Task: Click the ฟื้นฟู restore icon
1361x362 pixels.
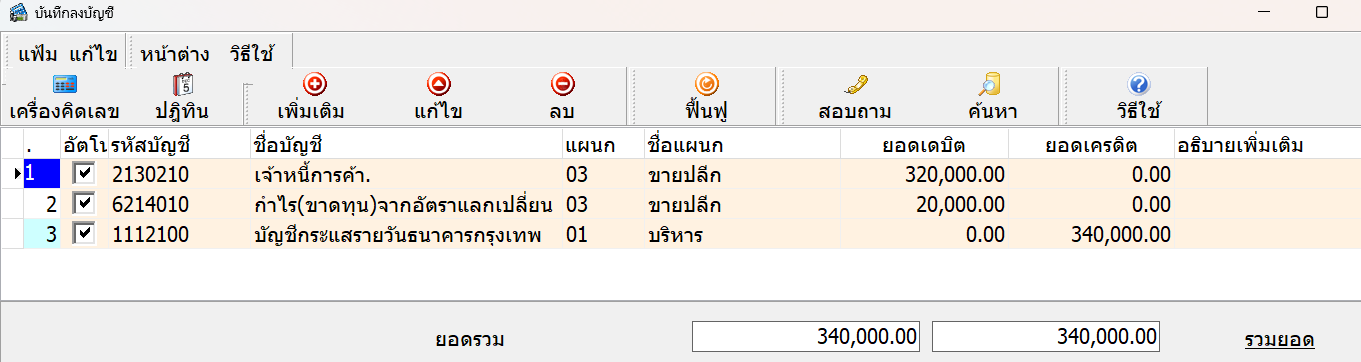Action: tap(706, 86)
